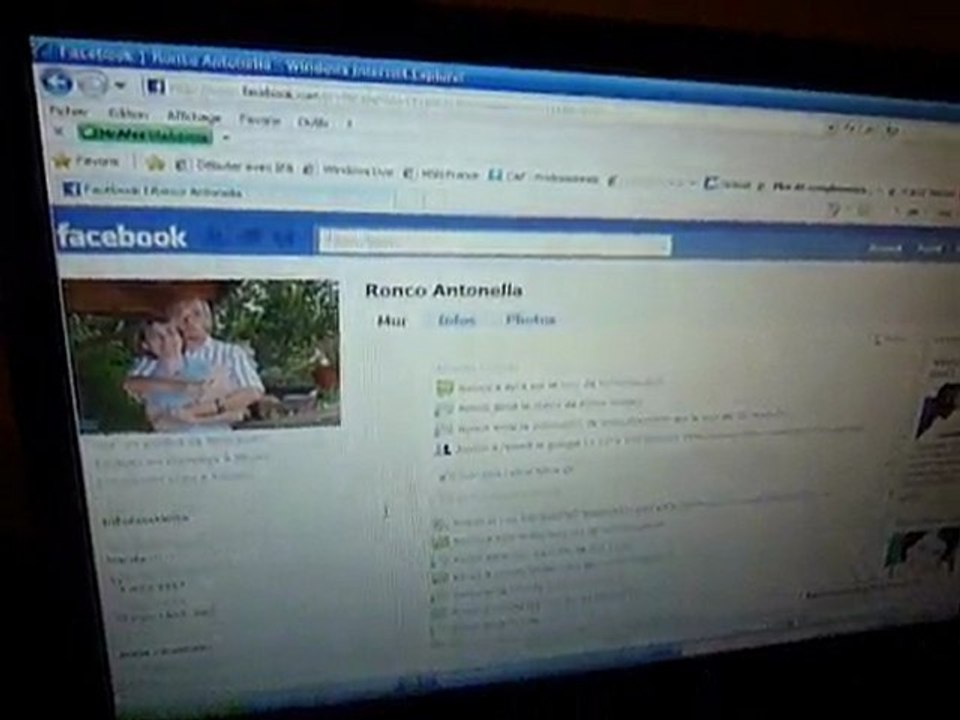The height and width of the screenshot is (720, 960).
Task: Close the McAfee toolbar with its x
Action: point(59,130)
